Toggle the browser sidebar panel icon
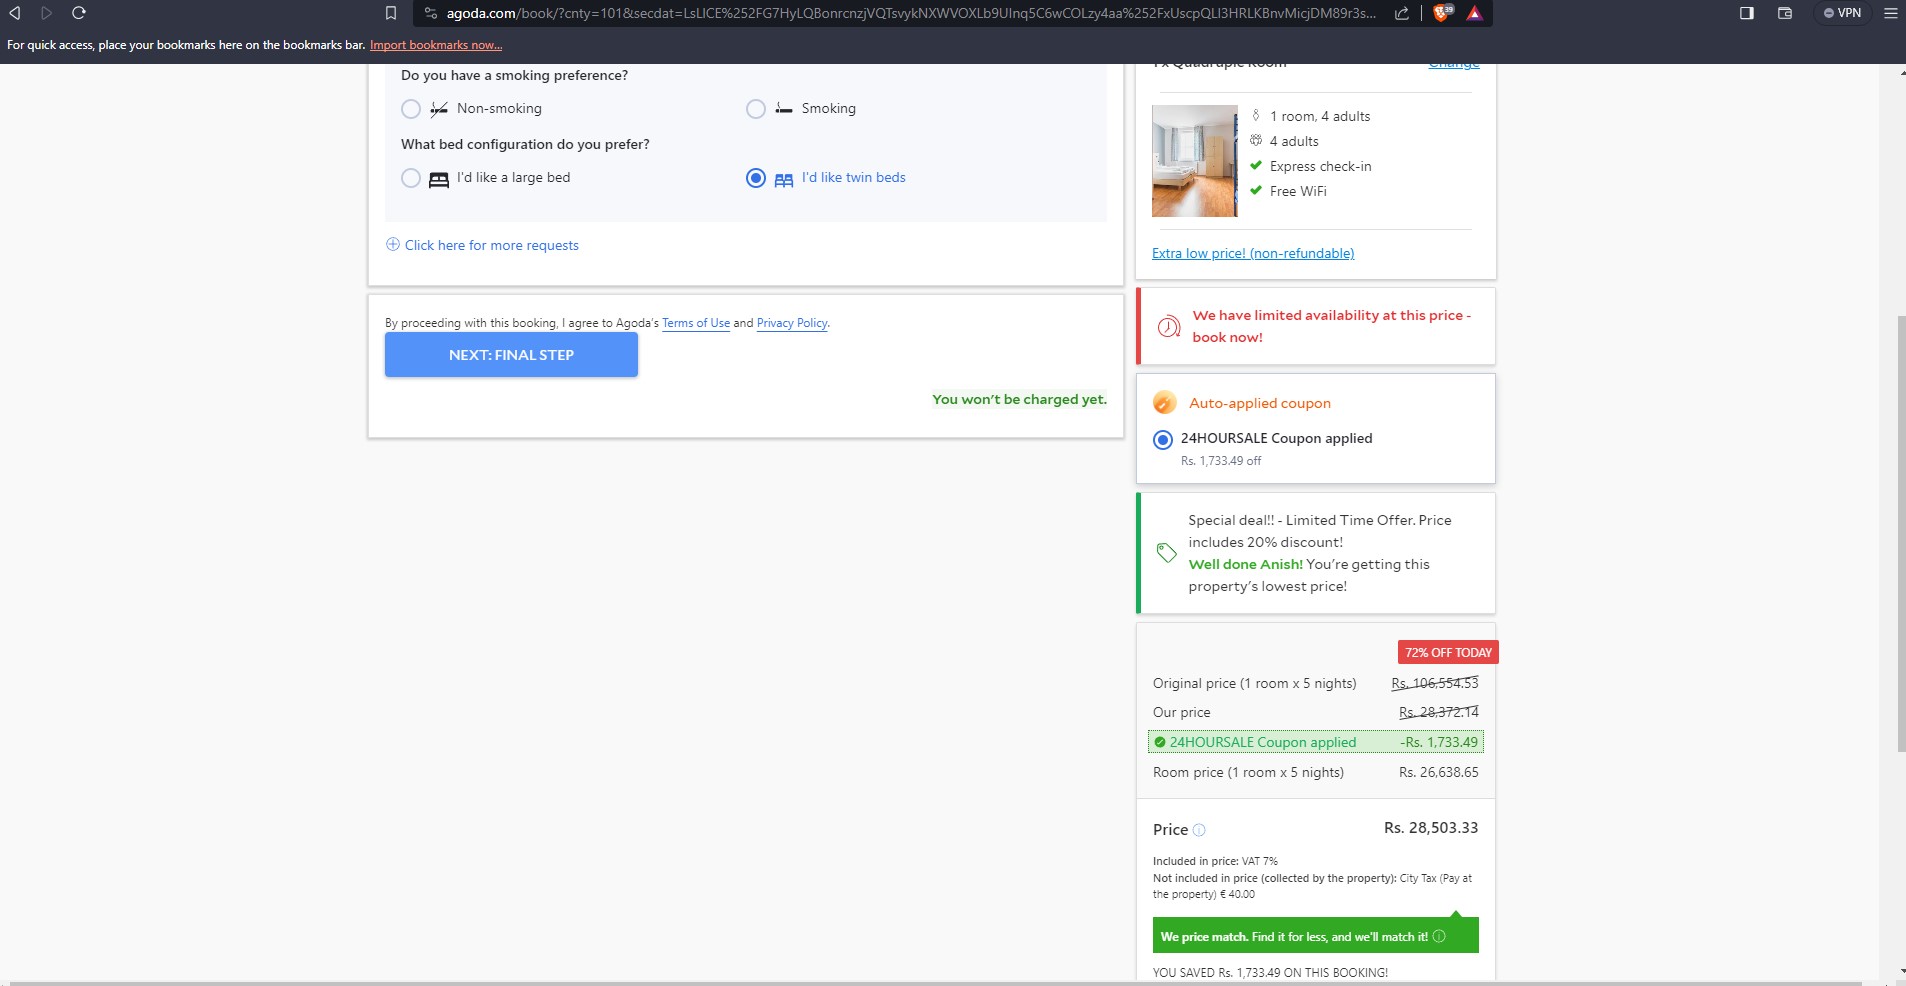The height and width of the screenshot is (986, 1906). [1746, 13]
